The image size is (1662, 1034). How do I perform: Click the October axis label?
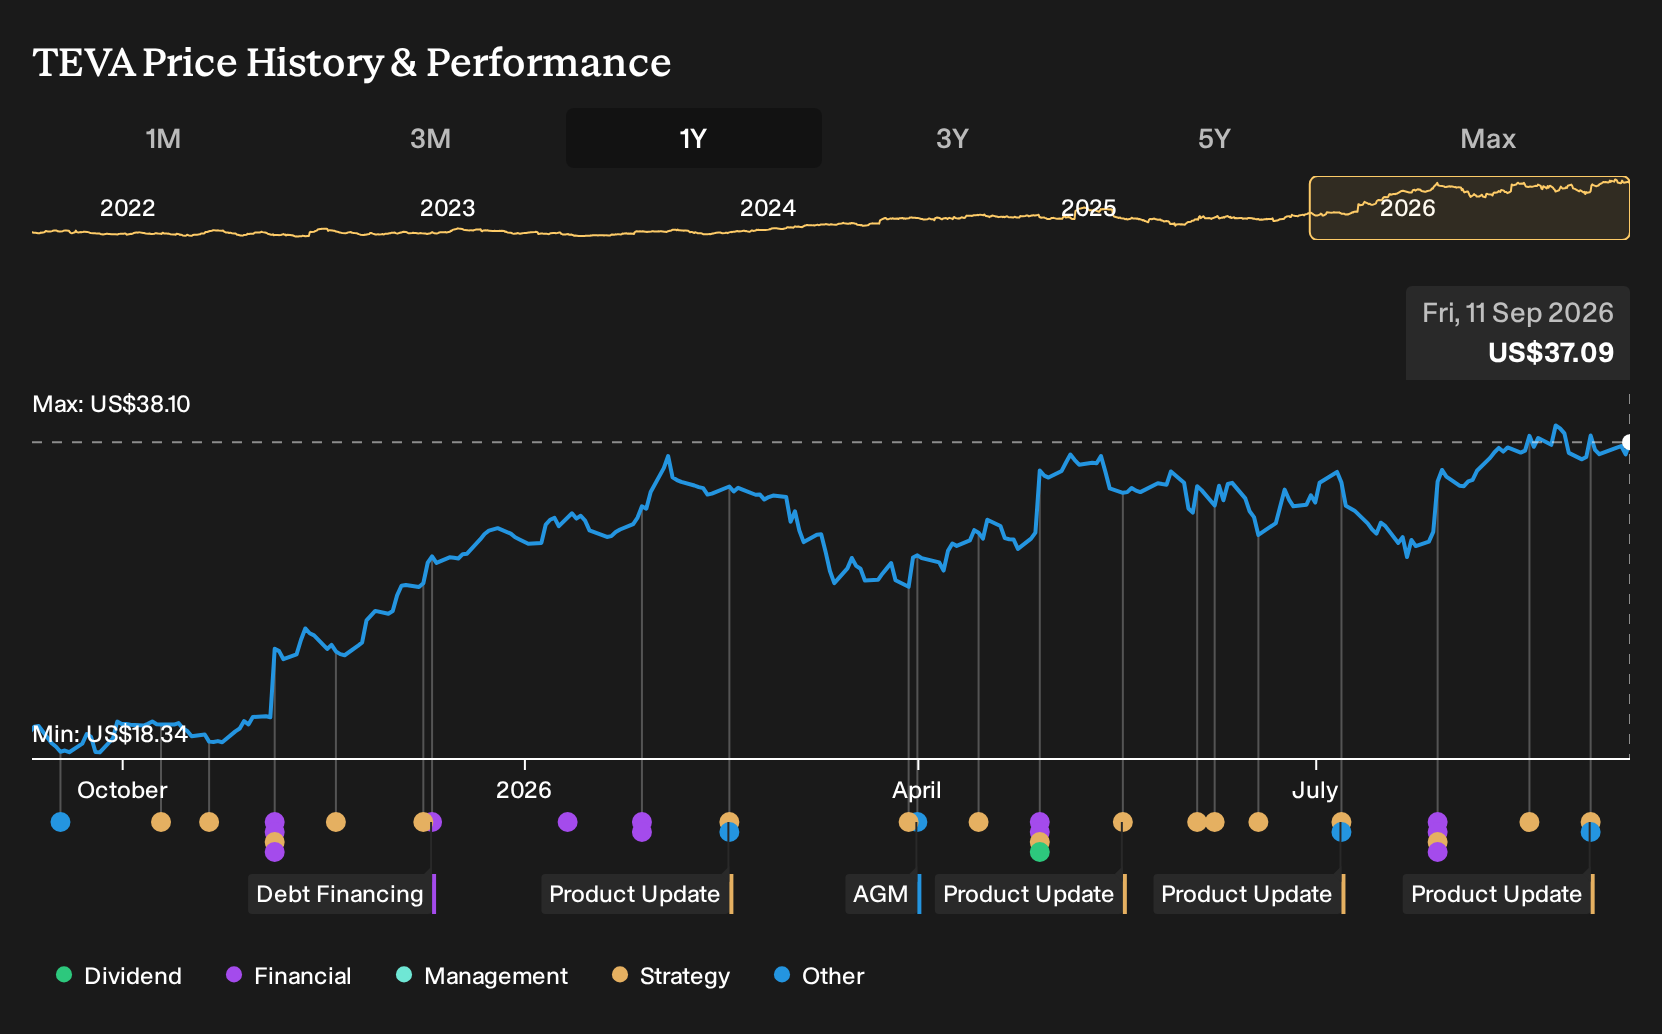coord(122,790)
